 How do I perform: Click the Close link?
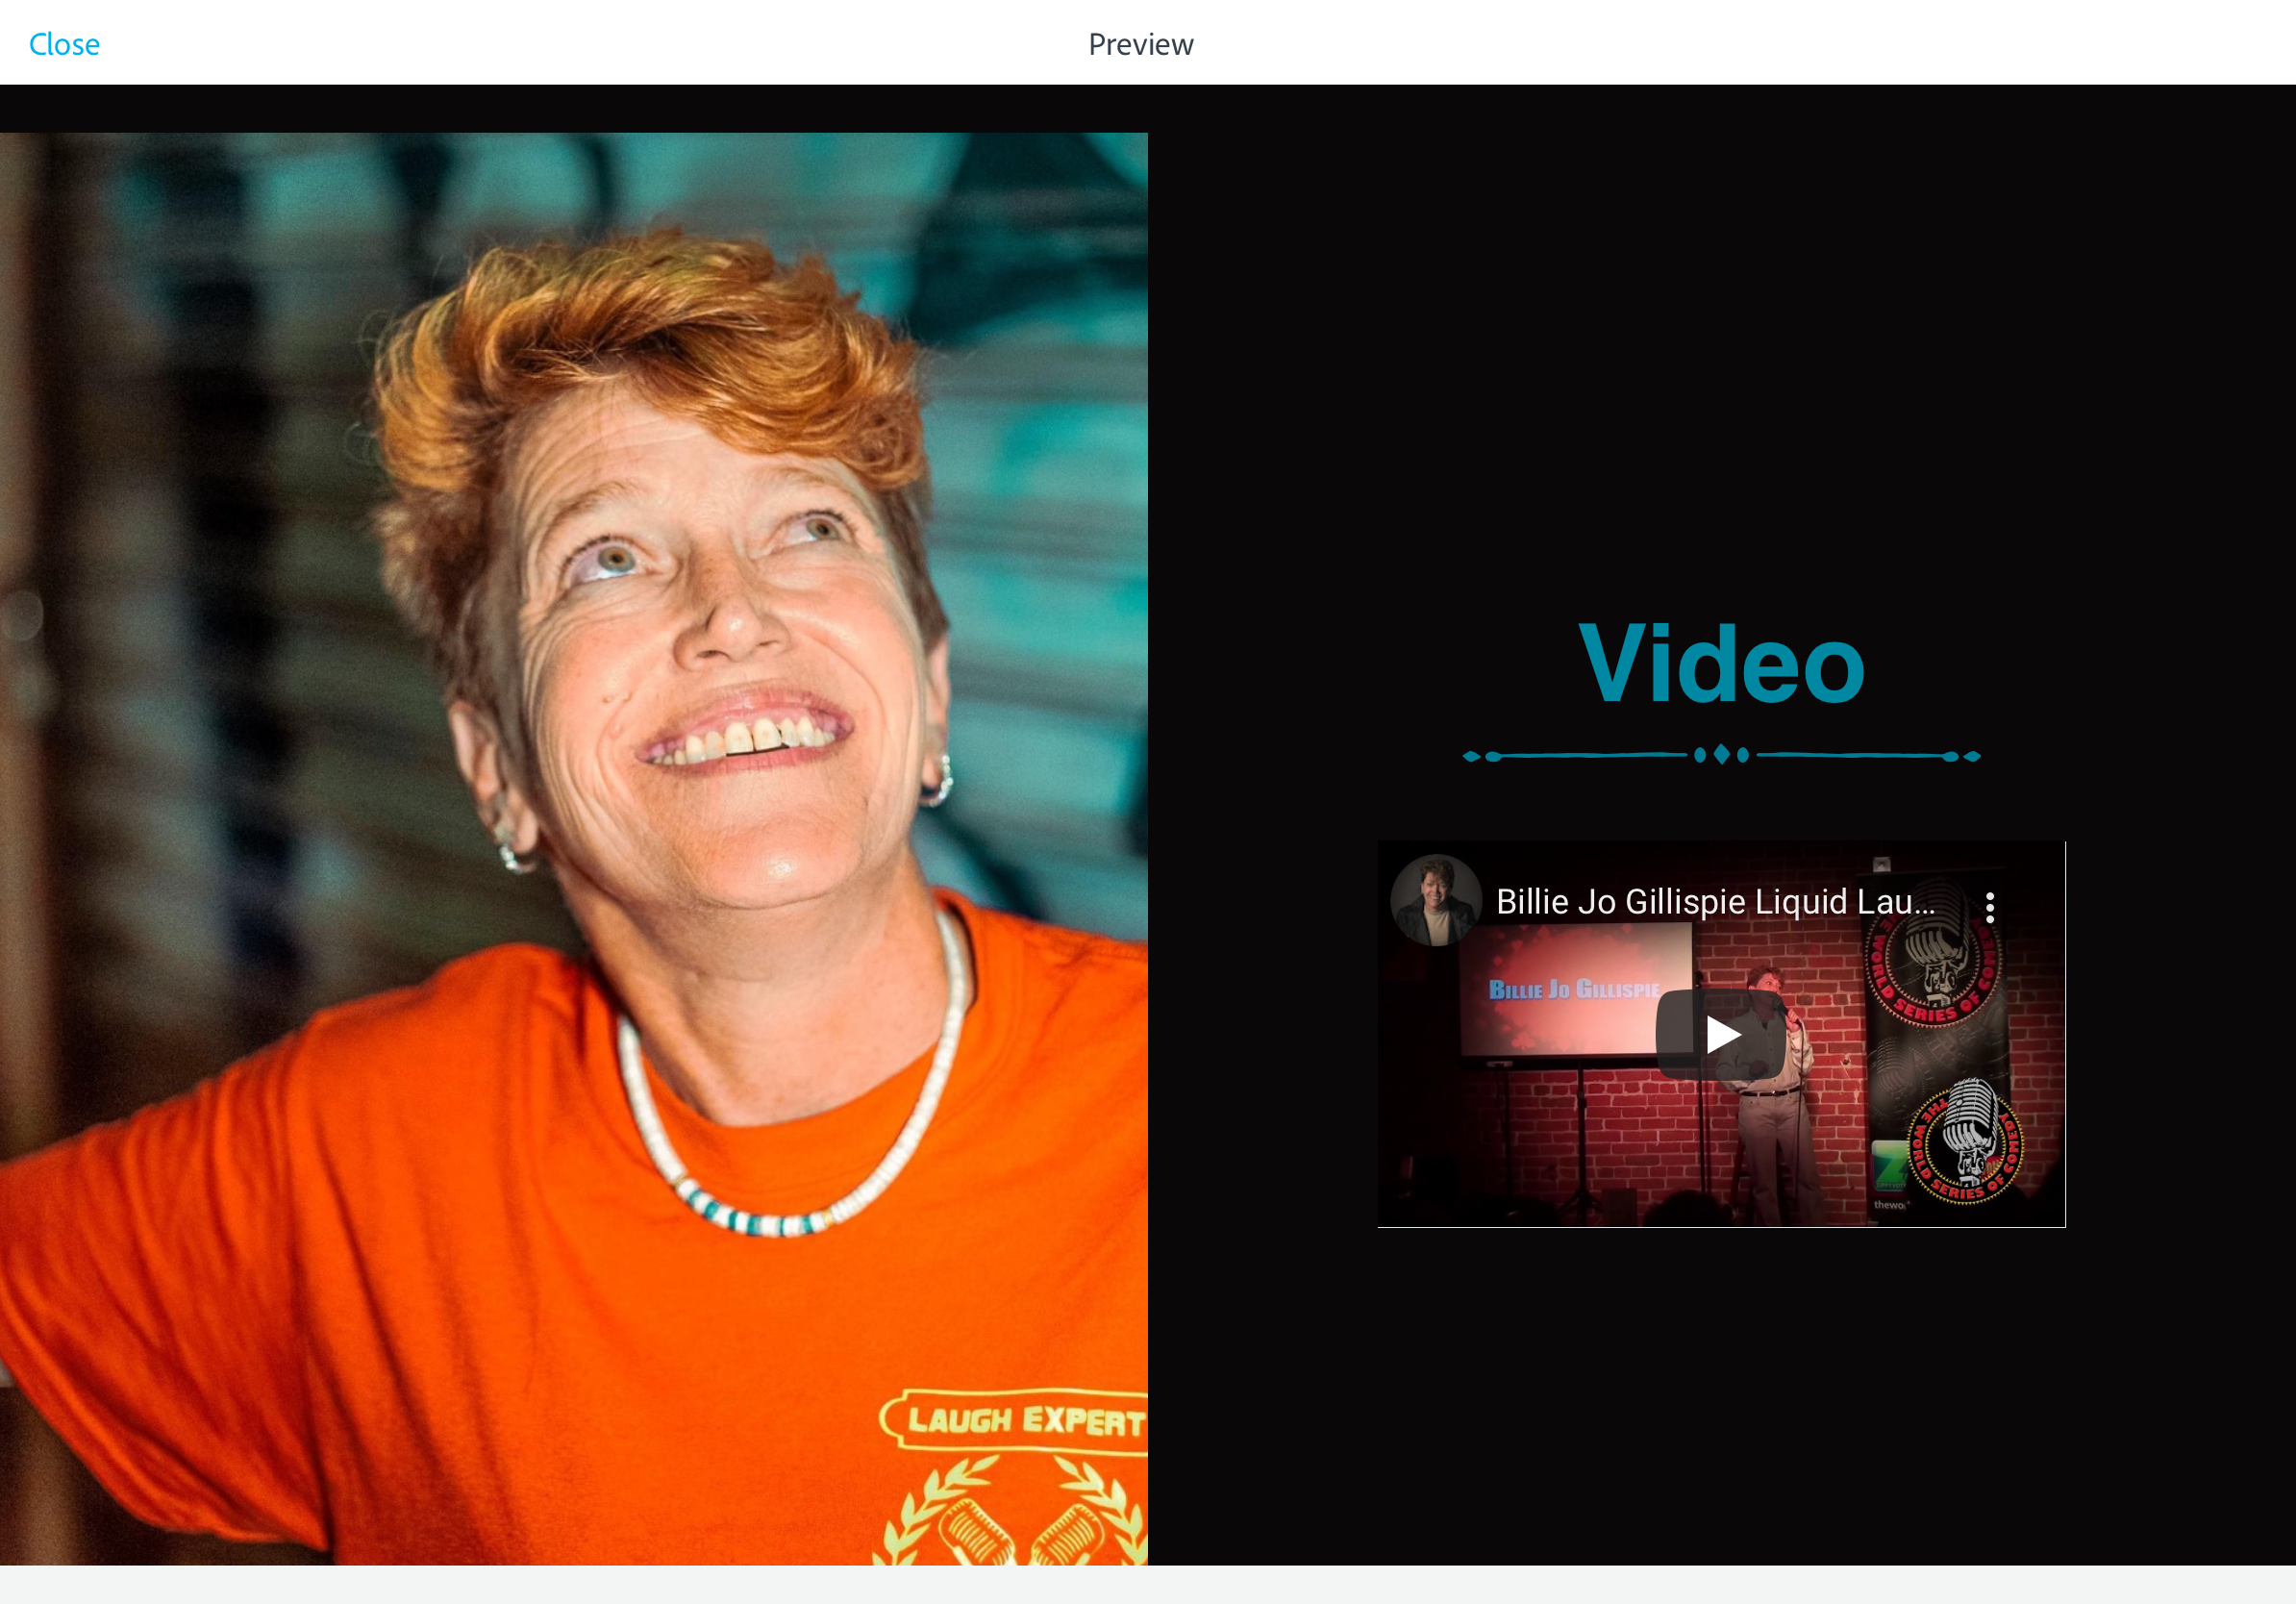64,44
